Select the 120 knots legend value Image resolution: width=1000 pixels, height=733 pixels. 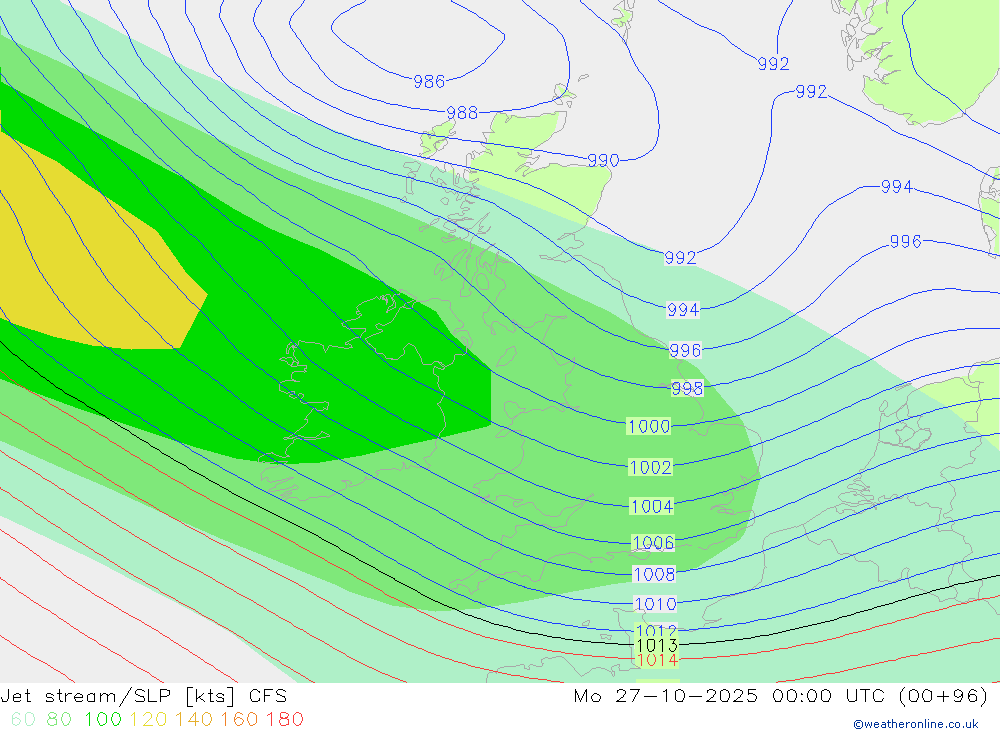(x=148, y=720)
